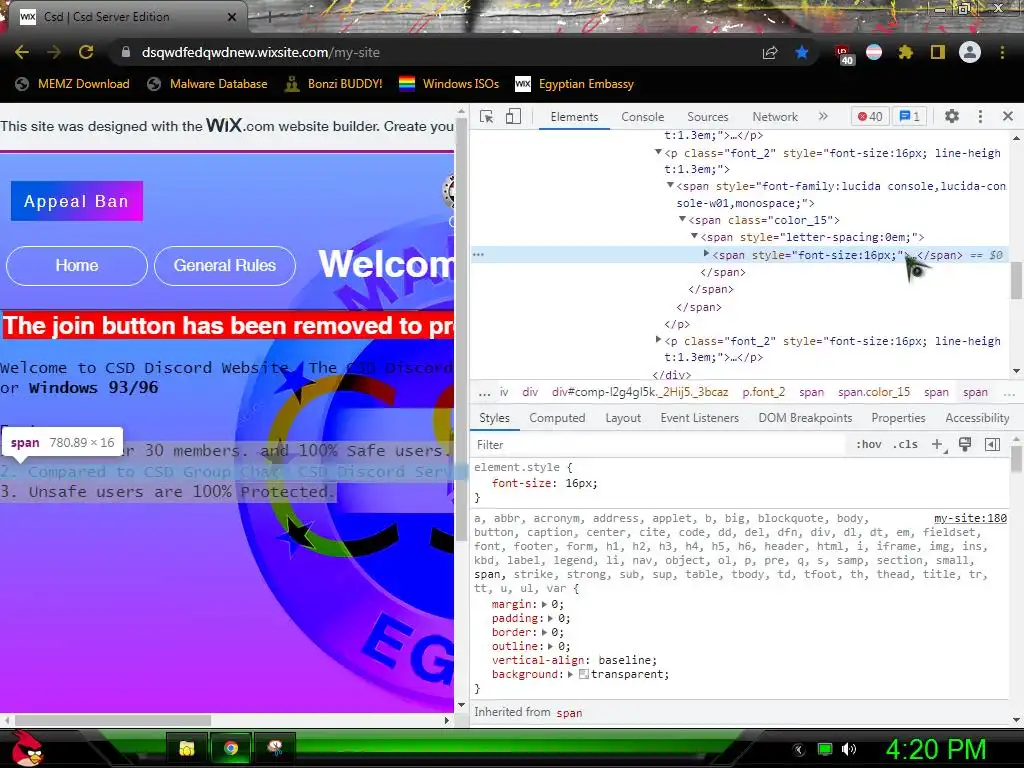Open the uBlock extension icon showing 40
1024x768 pixels.
pos(844,54)
